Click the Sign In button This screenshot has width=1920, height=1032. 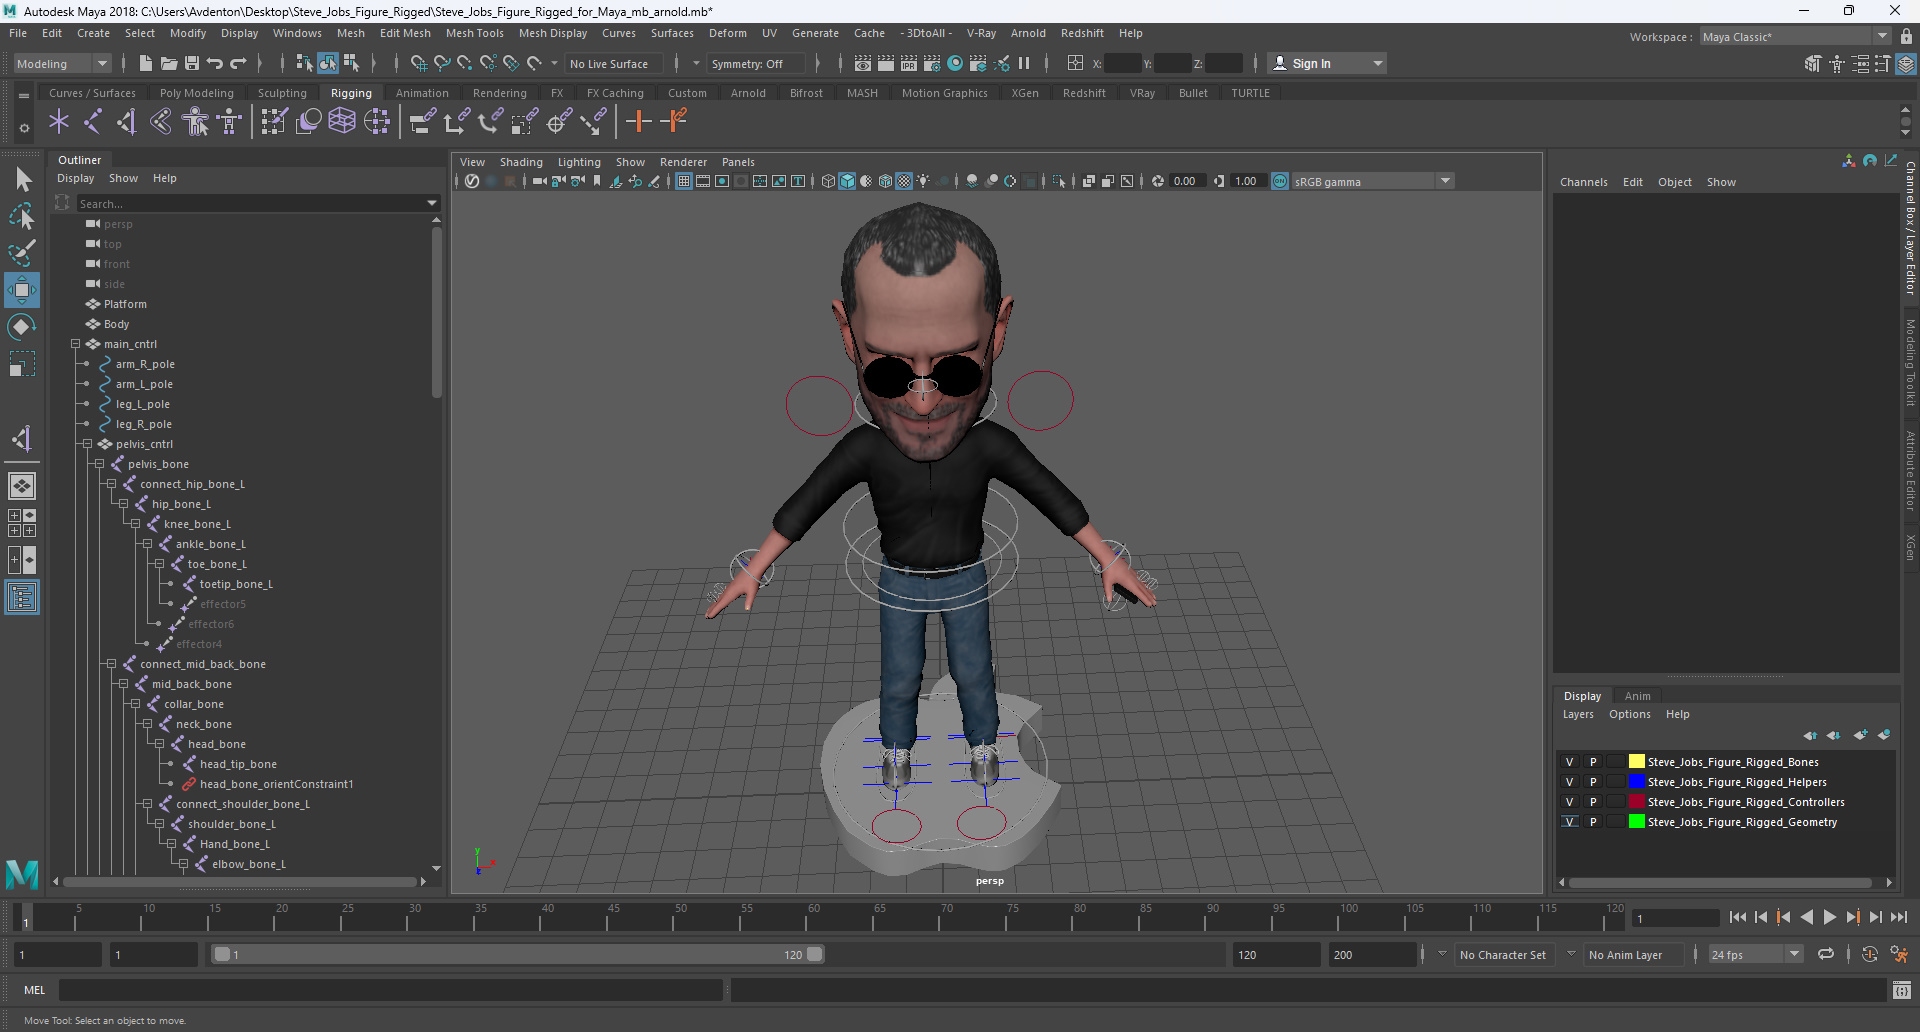tap(1326, 63)
